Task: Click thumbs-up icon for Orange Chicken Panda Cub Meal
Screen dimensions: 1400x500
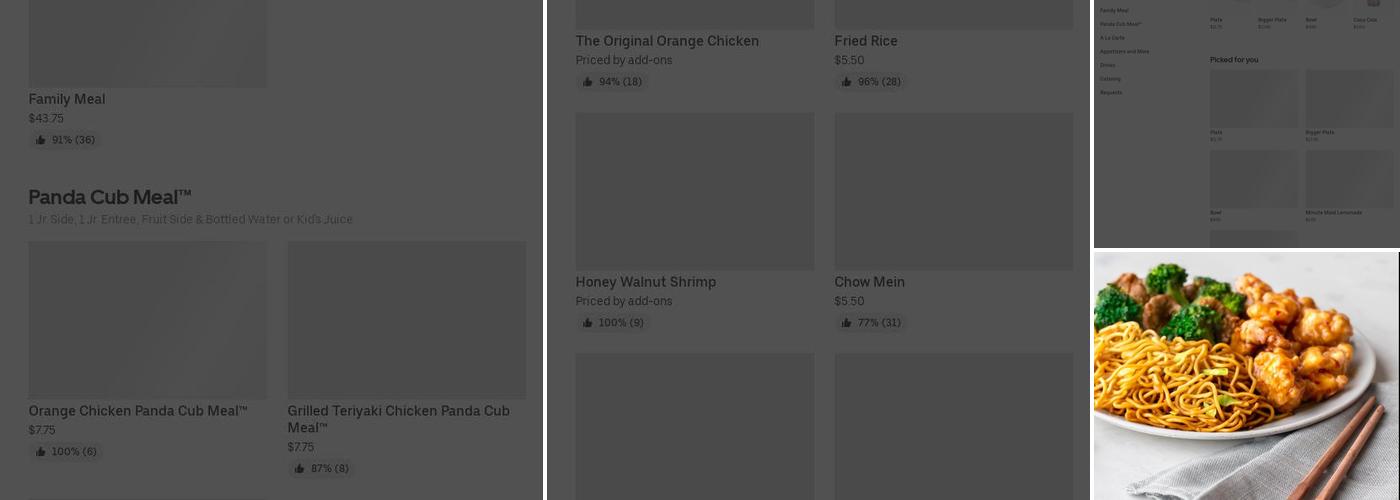Action: pyautogui.click(x=40, y=452)
